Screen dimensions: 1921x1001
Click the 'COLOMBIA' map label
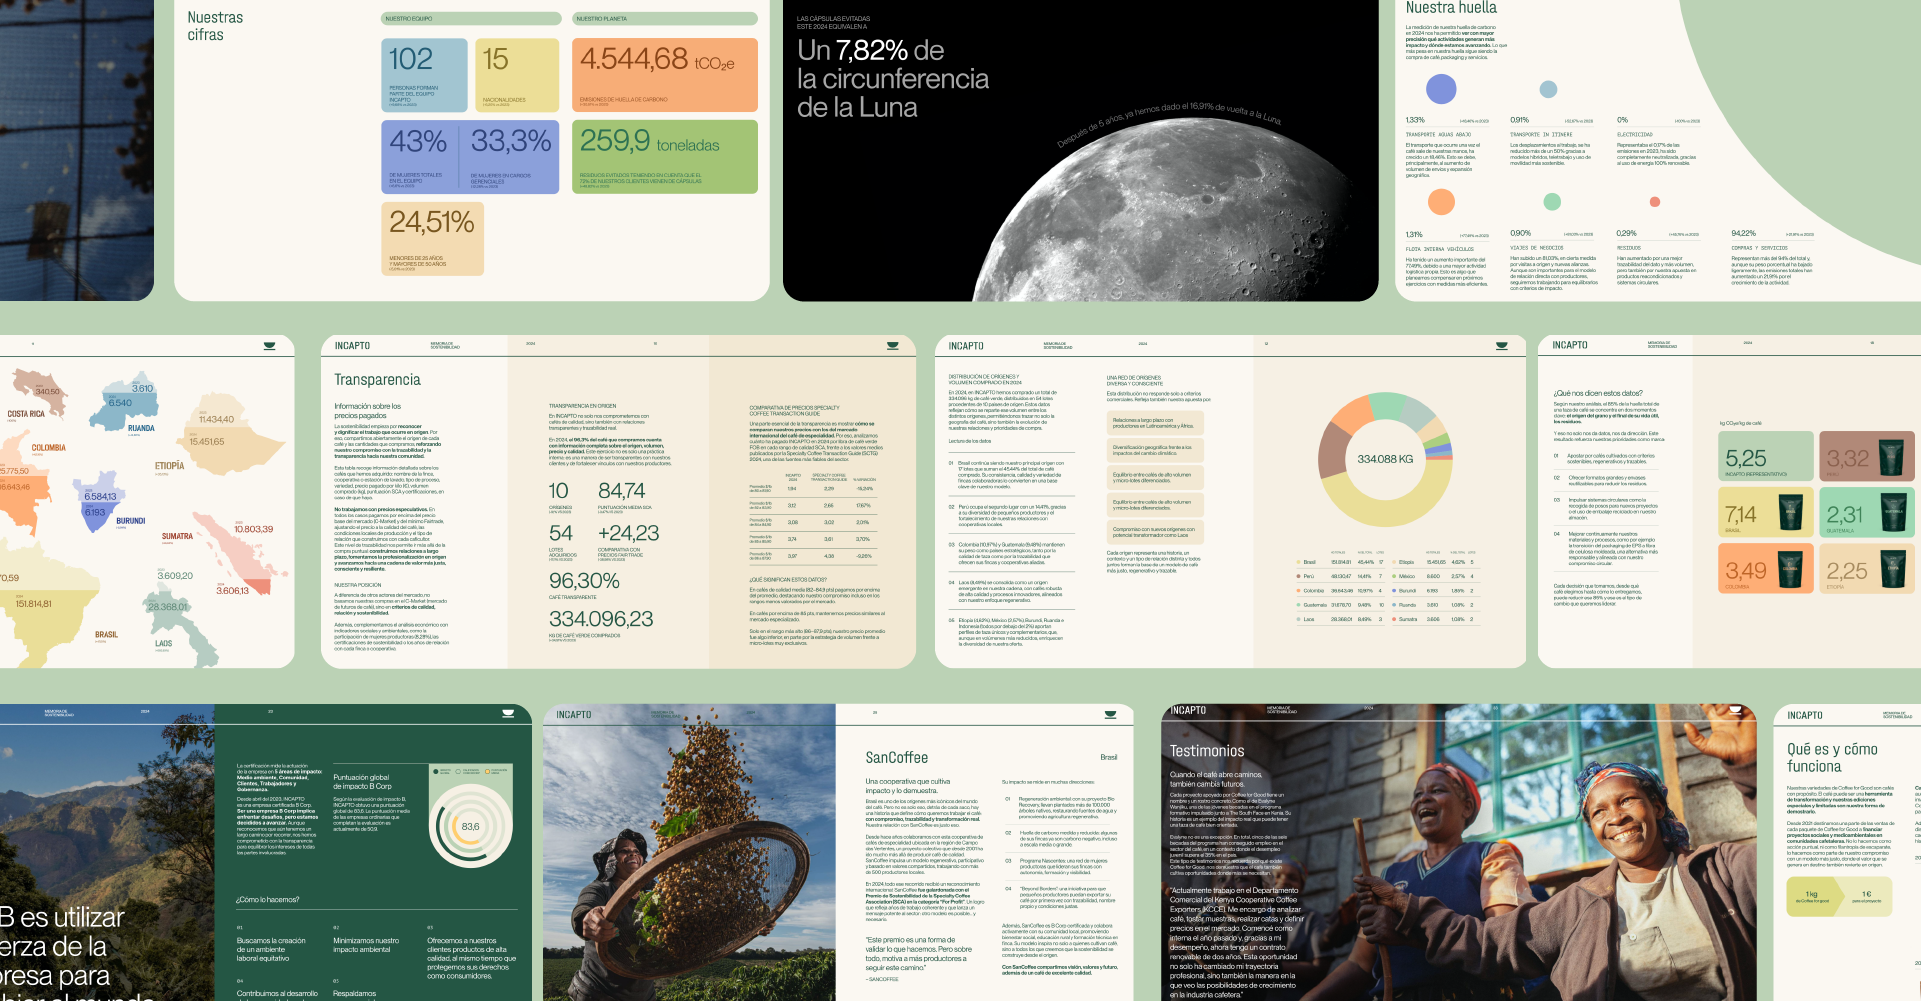49,448
